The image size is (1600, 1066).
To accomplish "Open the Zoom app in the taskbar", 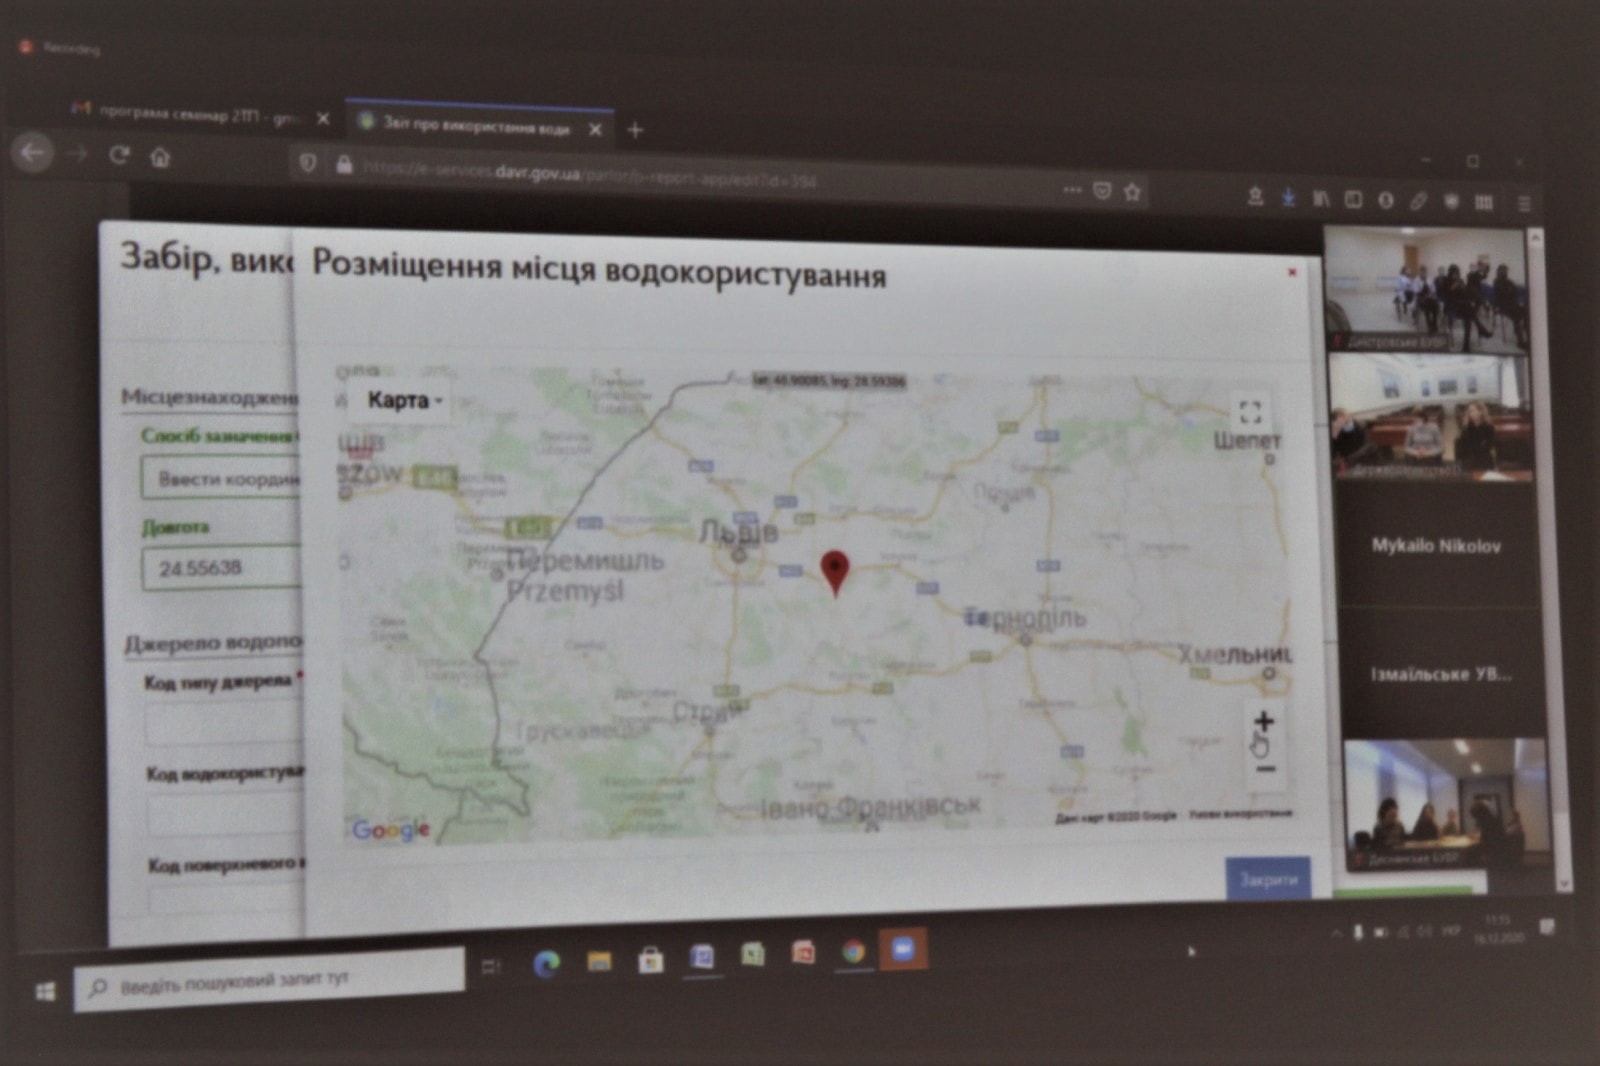I will 903,950.
